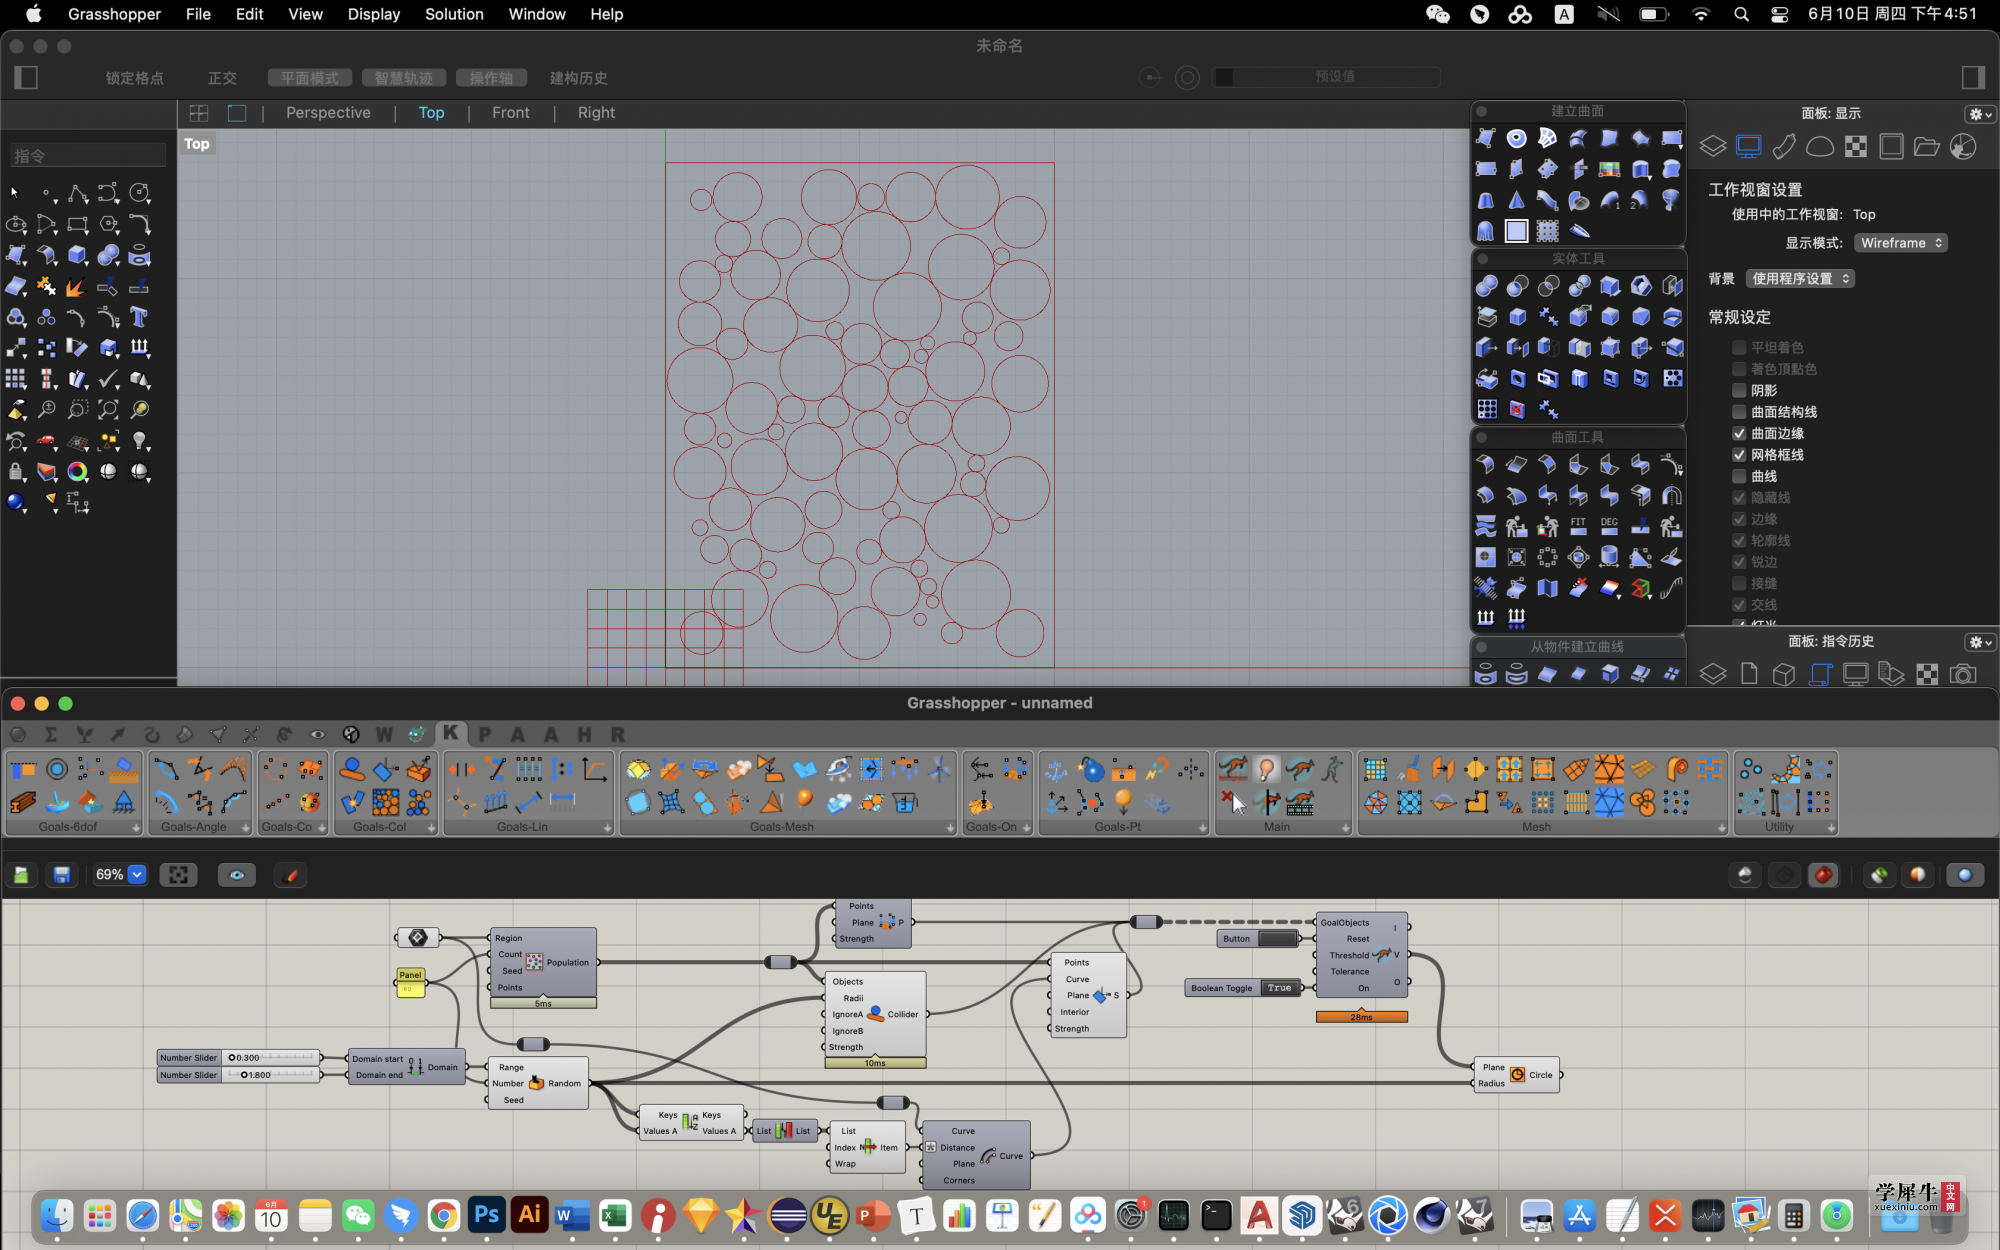The image size is (2000, 1250).
Task: Select the padlock Lock icon in Rhino left toolbar
Action: pos(16,471)
